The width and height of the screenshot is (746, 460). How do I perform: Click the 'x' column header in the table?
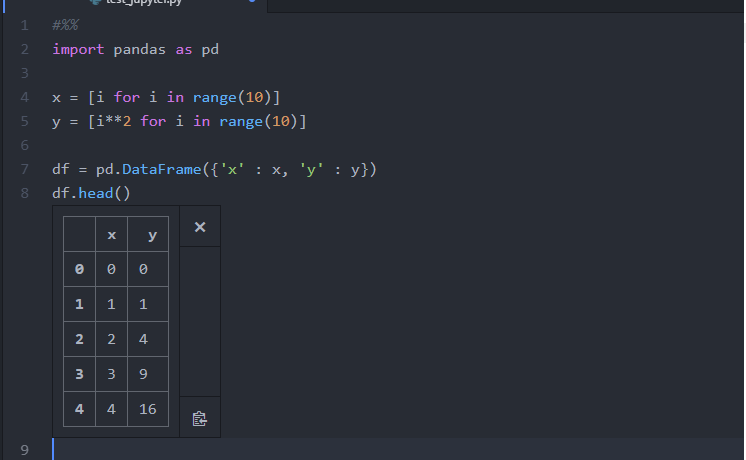click(x=111, y=235)
